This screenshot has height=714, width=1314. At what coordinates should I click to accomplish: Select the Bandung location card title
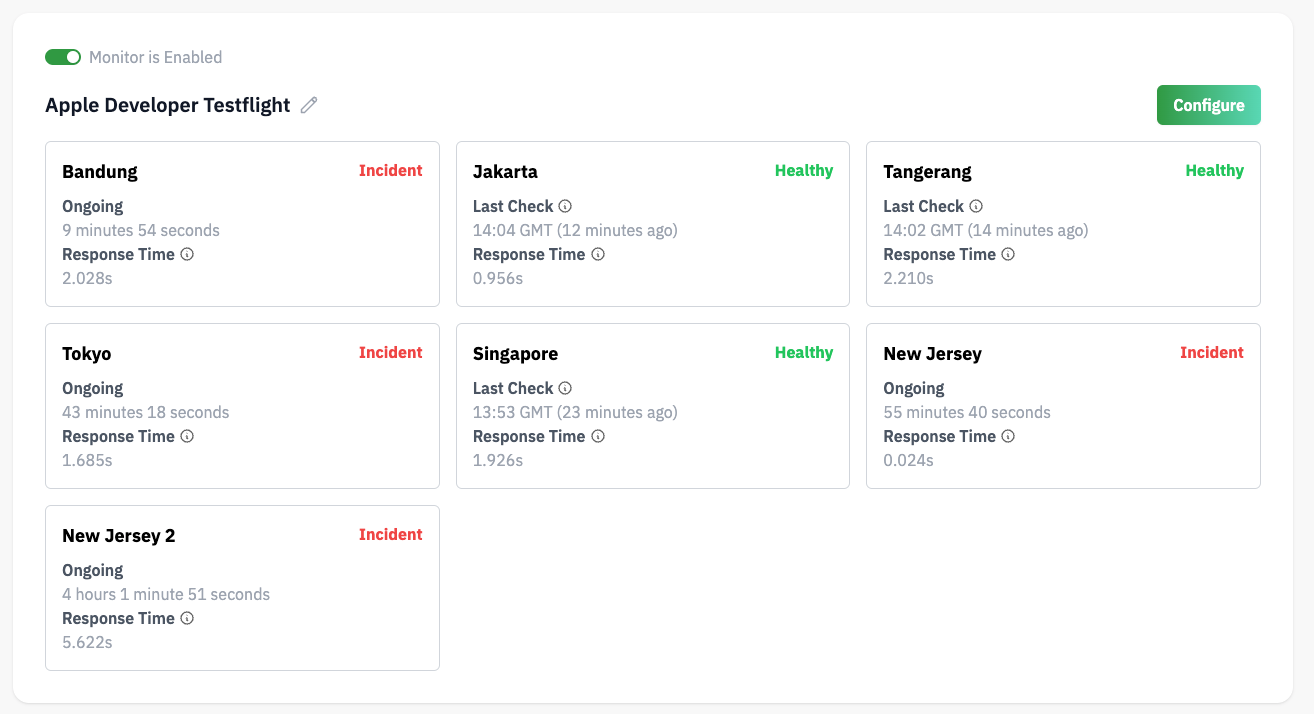tap(100, 172)
